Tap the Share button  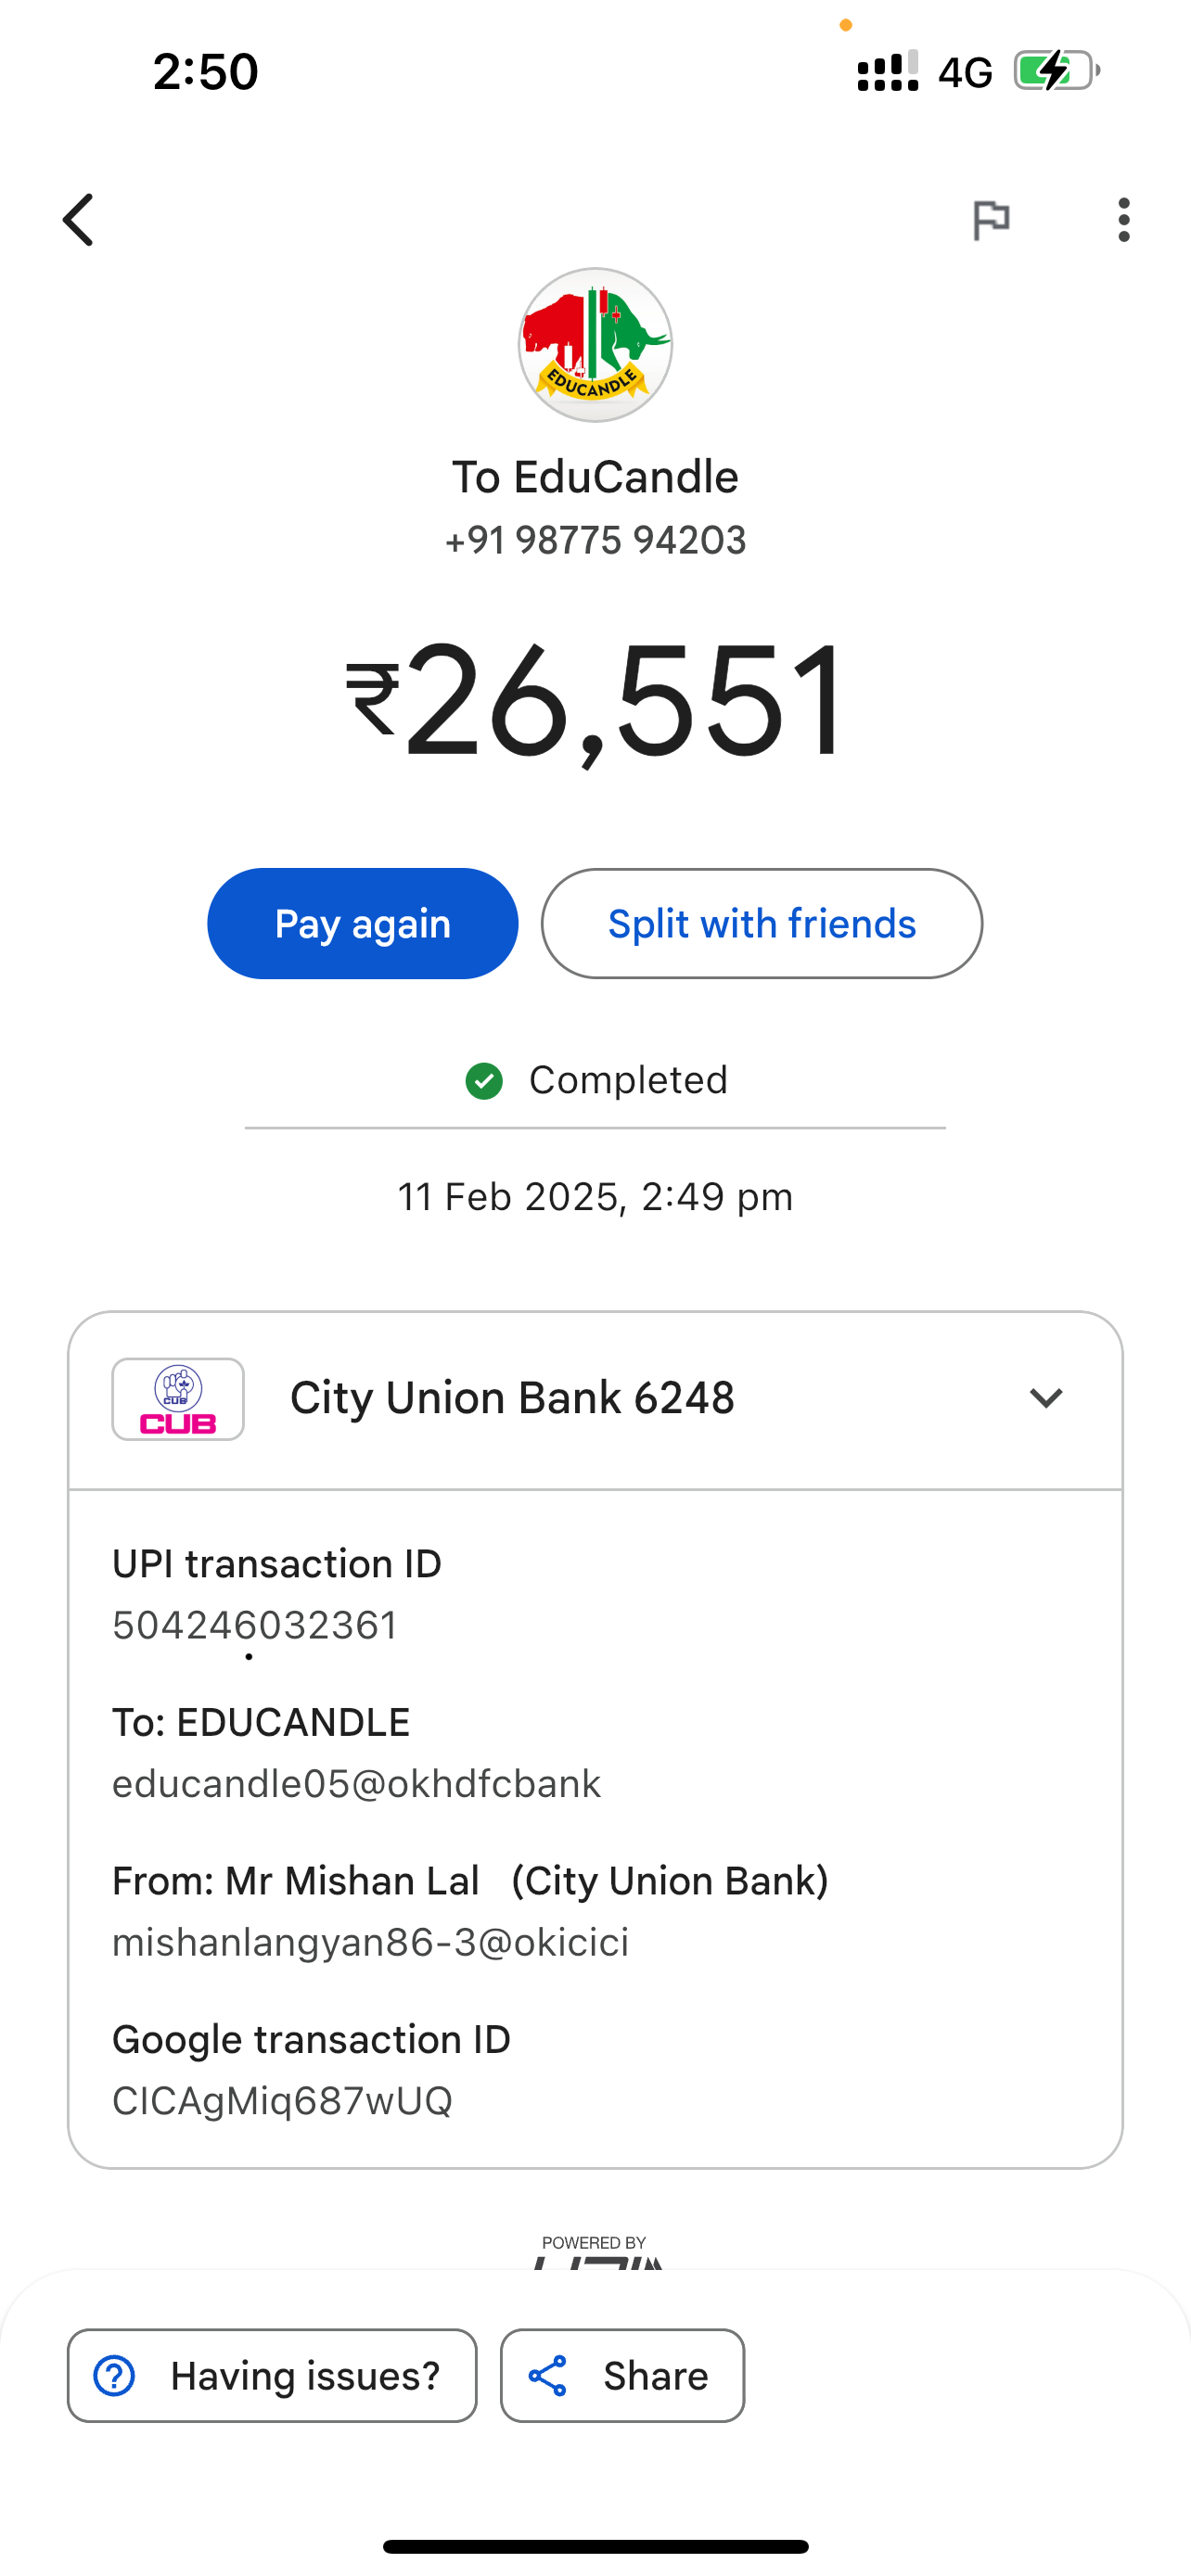[x=622, y=2376]
